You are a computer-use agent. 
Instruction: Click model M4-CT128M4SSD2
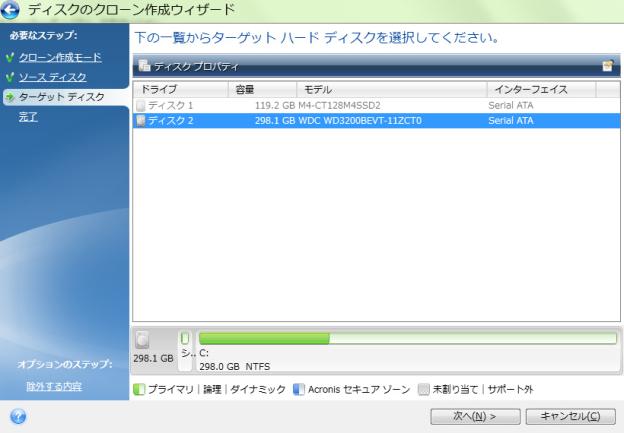[339, 105]
